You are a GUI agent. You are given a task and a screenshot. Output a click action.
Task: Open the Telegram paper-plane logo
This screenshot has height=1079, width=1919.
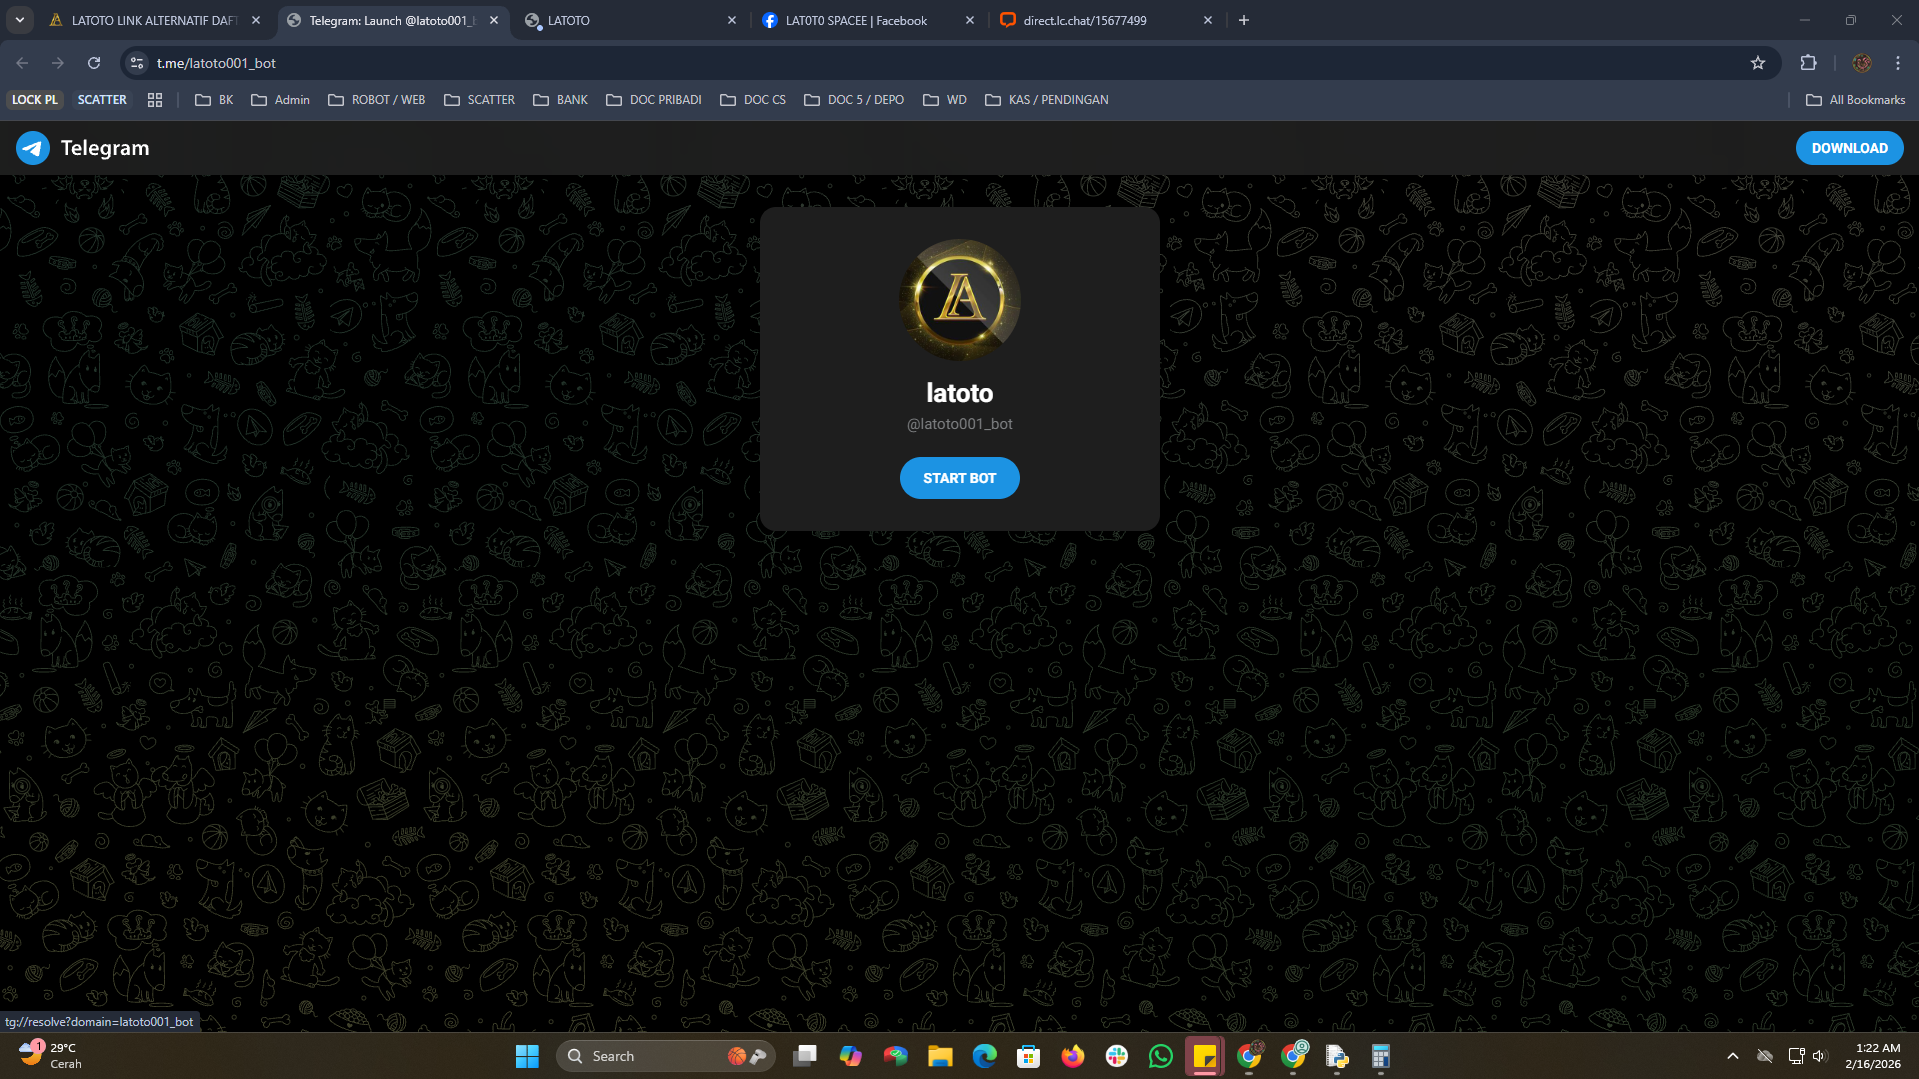33,148
